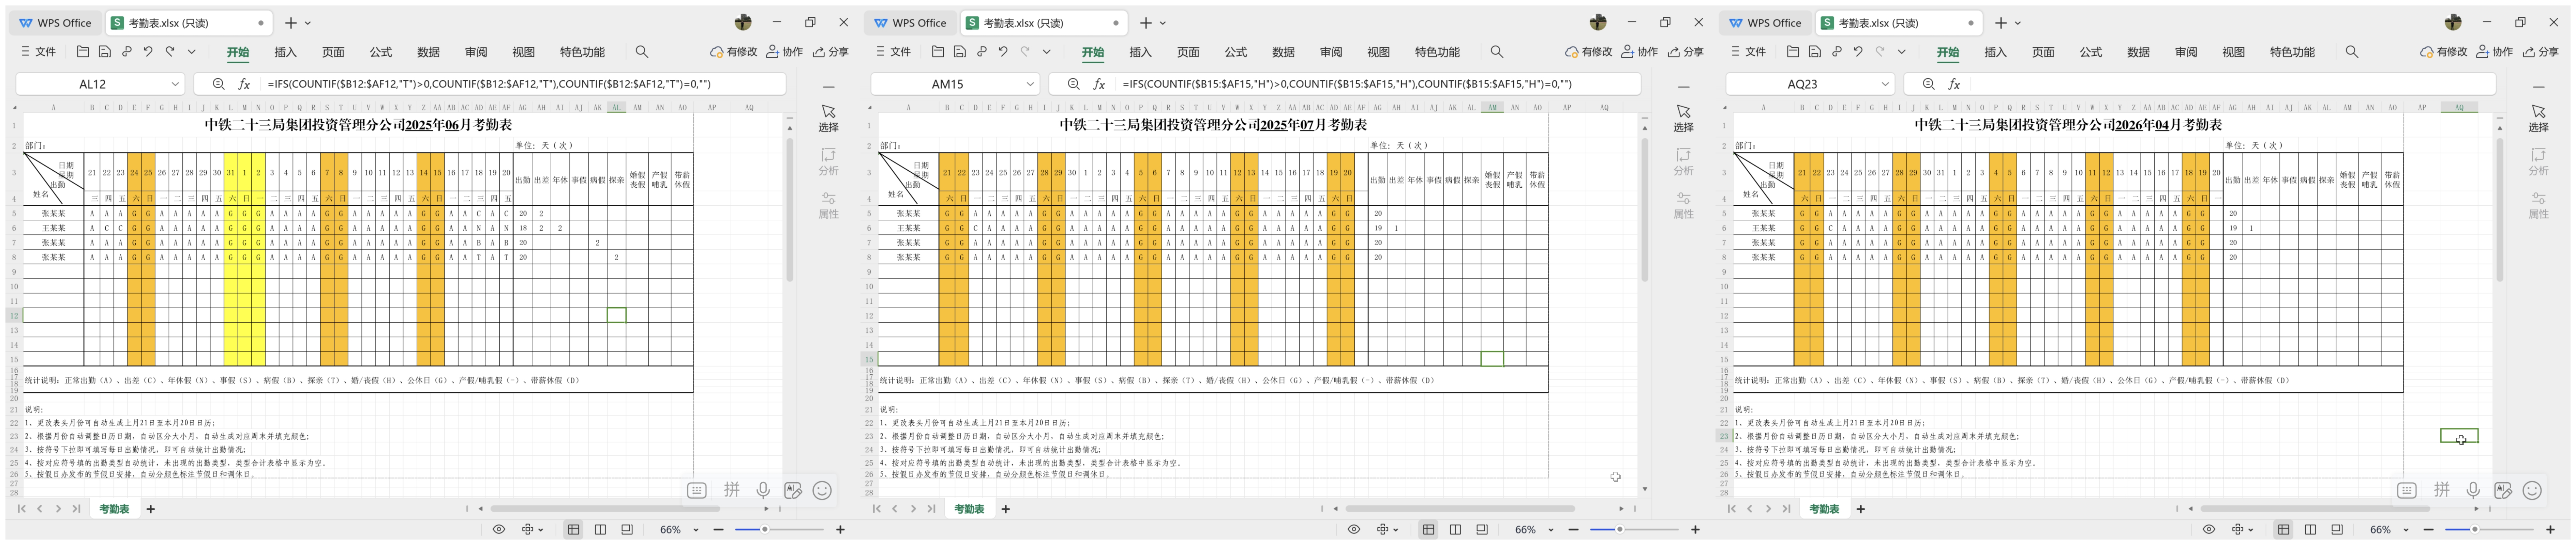Click 分析 in the left window side panel
Image resolution: width=2576 pixels, height=545 pixels.
tap(828, 162)
